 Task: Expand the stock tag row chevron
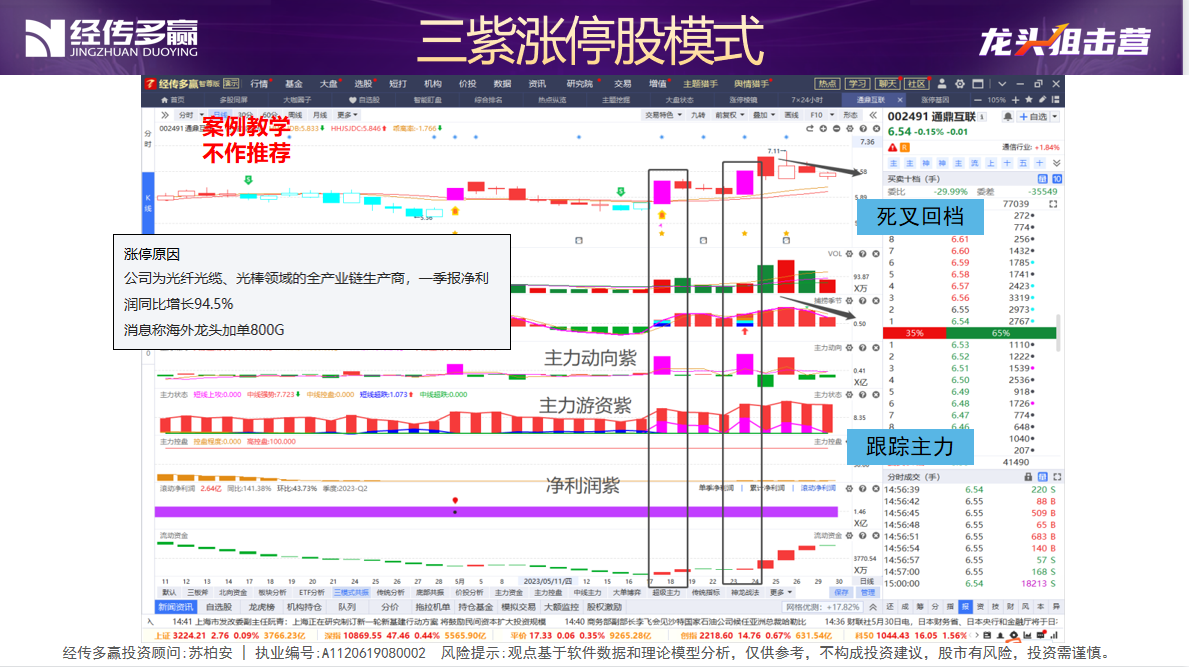point(1056,163)
